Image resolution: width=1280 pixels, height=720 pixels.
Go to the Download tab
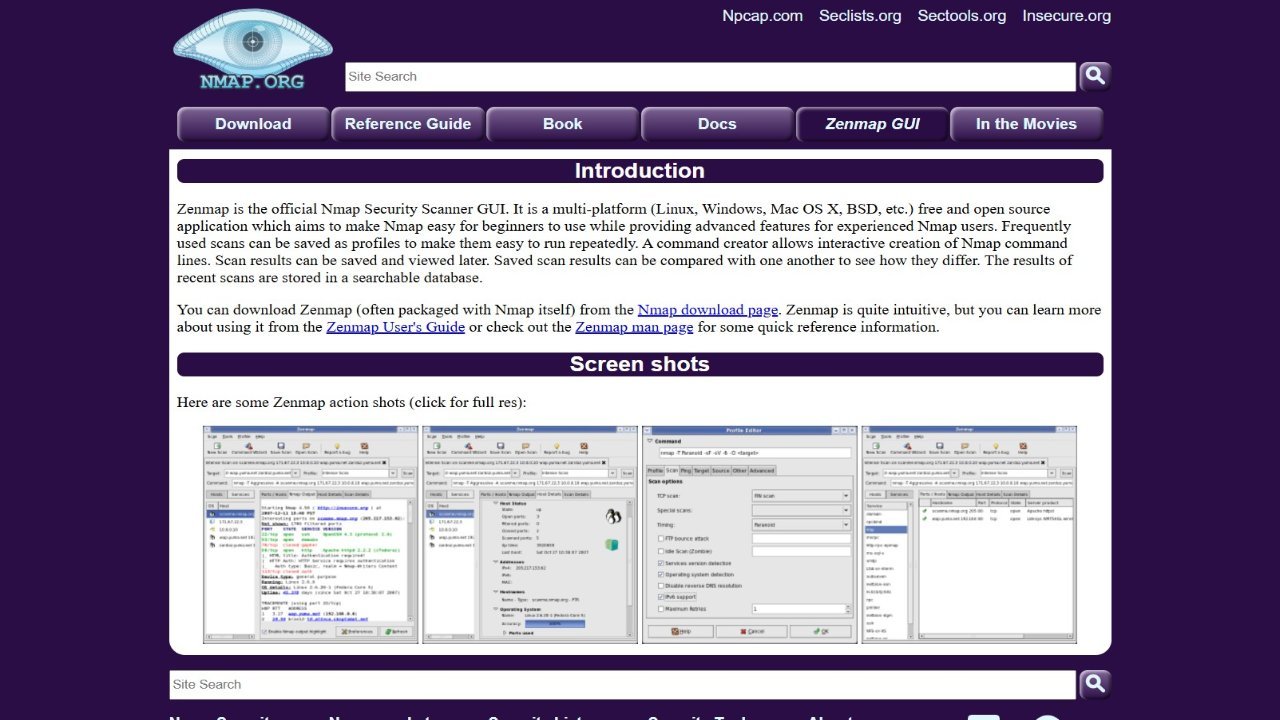click(x=253, y=124)
